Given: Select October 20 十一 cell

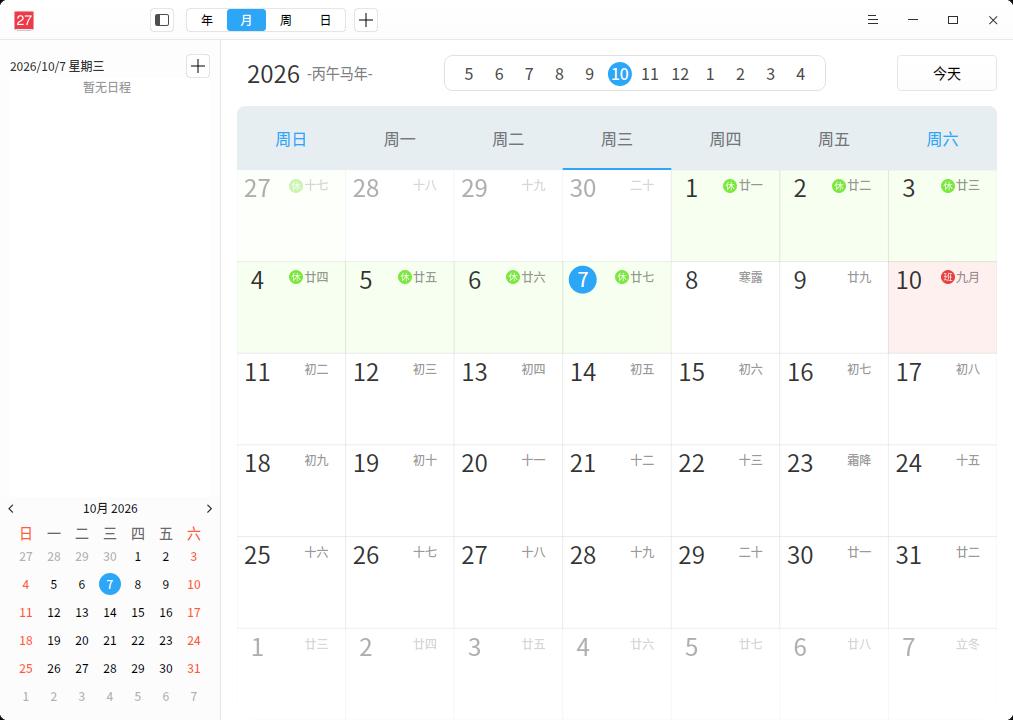Looking at the screenshot, I should pyautogui.click(x=508, y=491).
